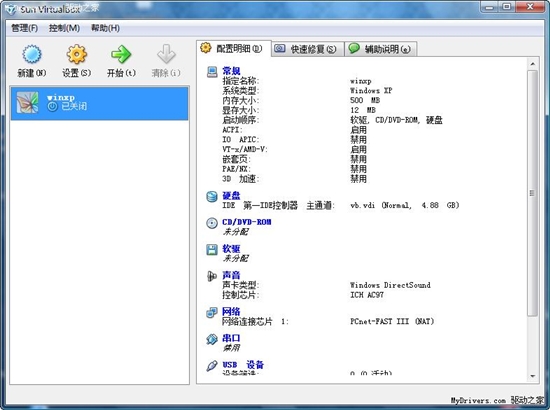The width and height of the screenshot is (550, 410).
Task: Click the powered-off status icon under winxp
Action: pos(52,107)
